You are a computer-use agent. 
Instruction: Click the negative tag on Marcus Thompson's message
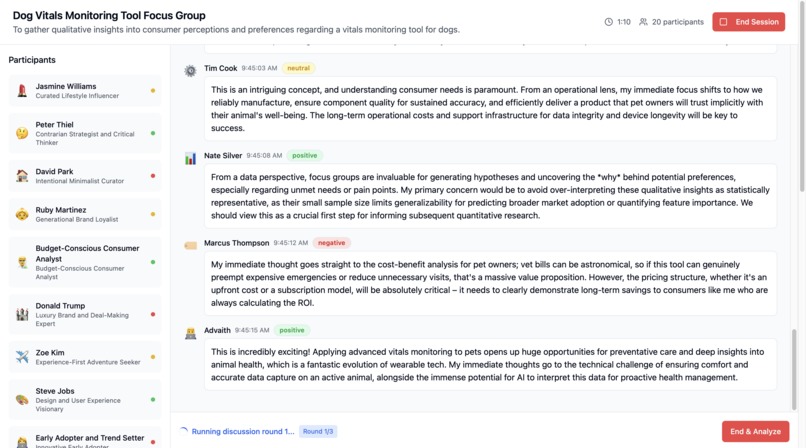coord(331,243)
